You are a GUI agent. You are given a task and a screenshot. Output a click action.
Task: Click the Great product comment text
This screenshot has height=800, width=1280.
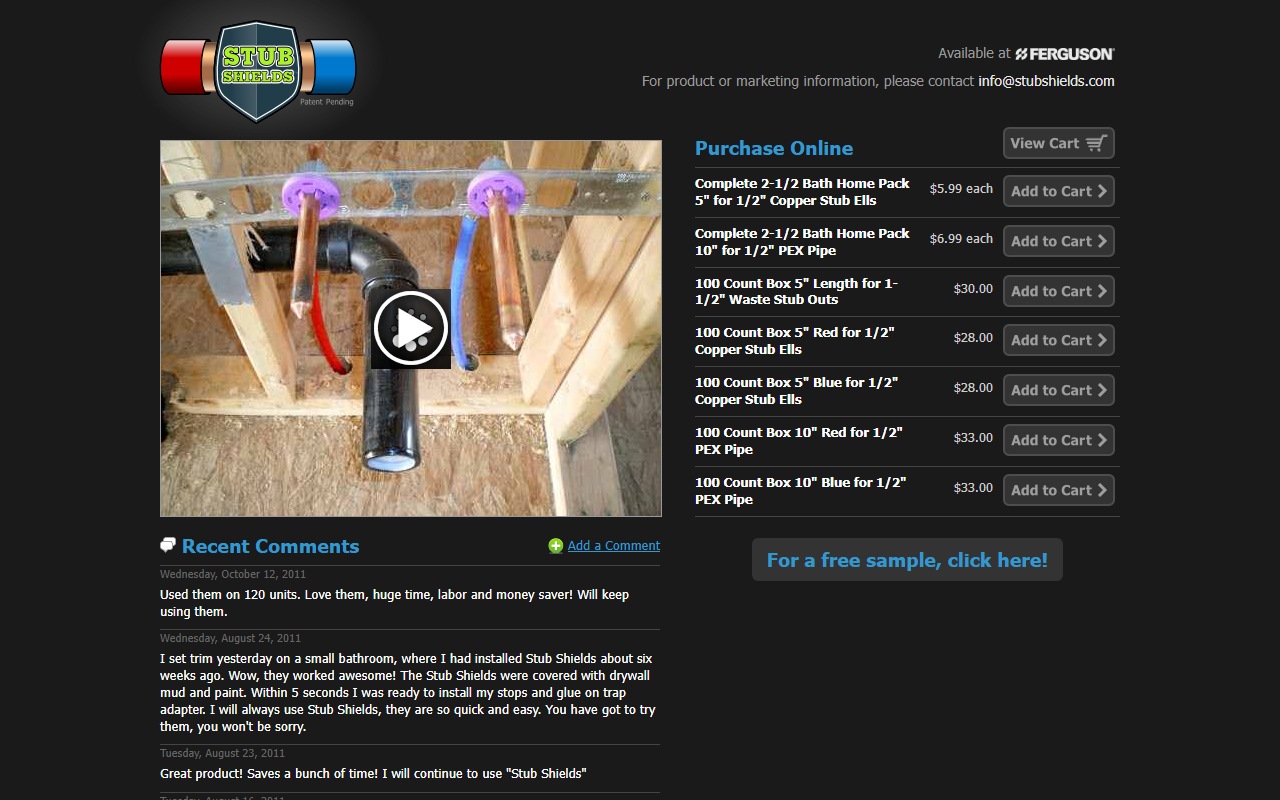point(373,774)
